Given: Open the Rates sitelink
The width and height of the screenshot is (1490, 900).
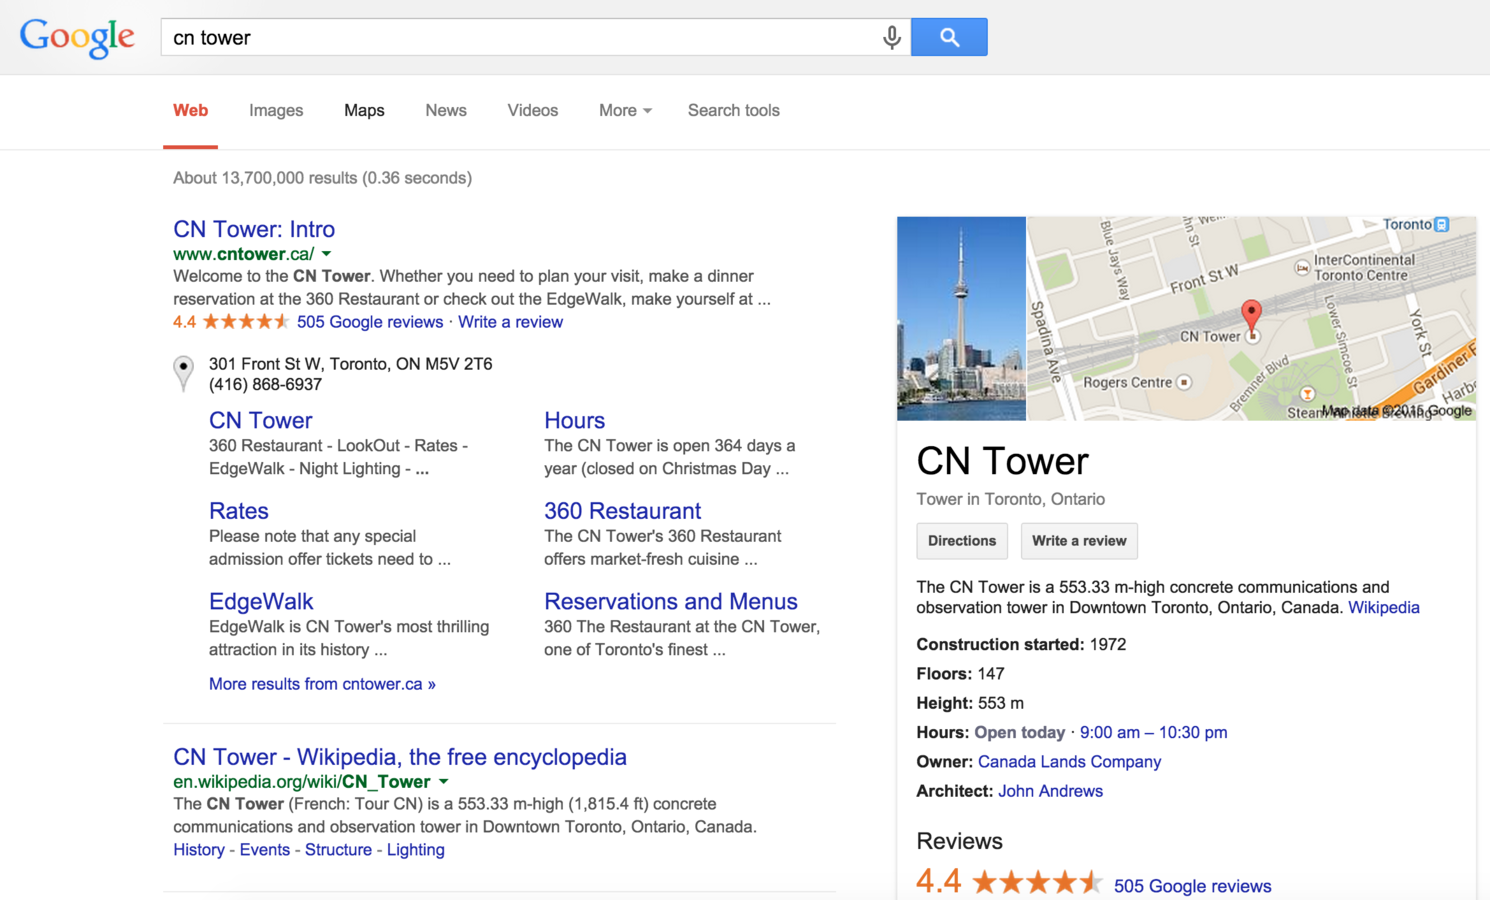Looking at the screenshot, I should point(238,511).
